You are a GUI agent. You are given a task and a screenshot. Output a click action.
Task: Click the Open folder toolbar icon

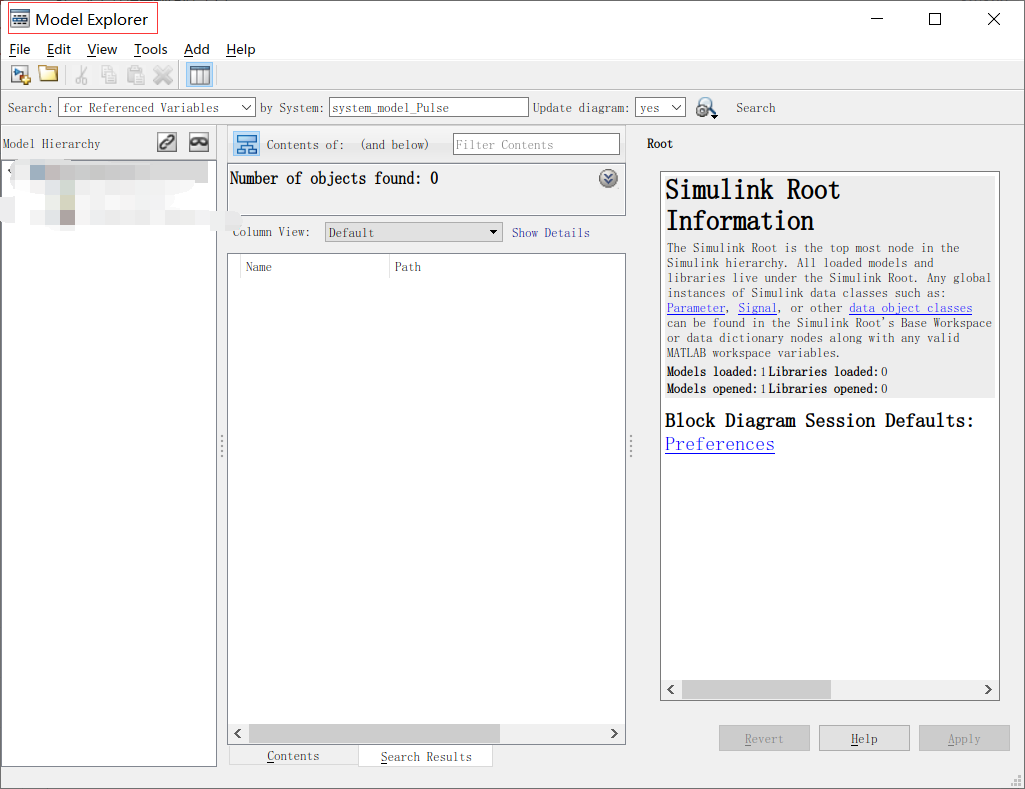coord(48,75)
